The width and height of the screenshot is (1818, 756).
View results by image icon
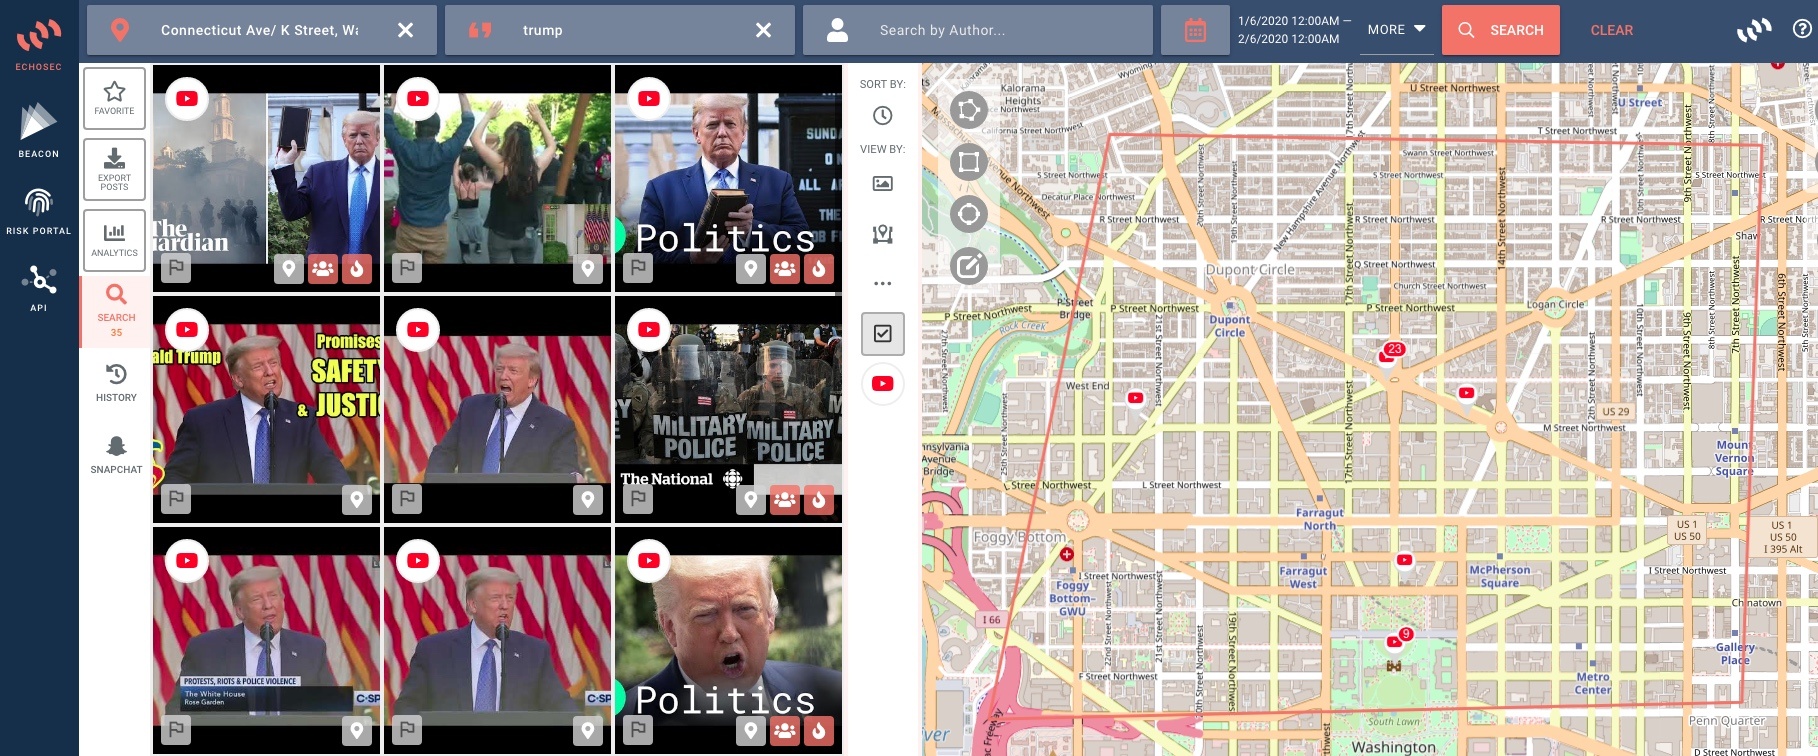pos(883,183)
